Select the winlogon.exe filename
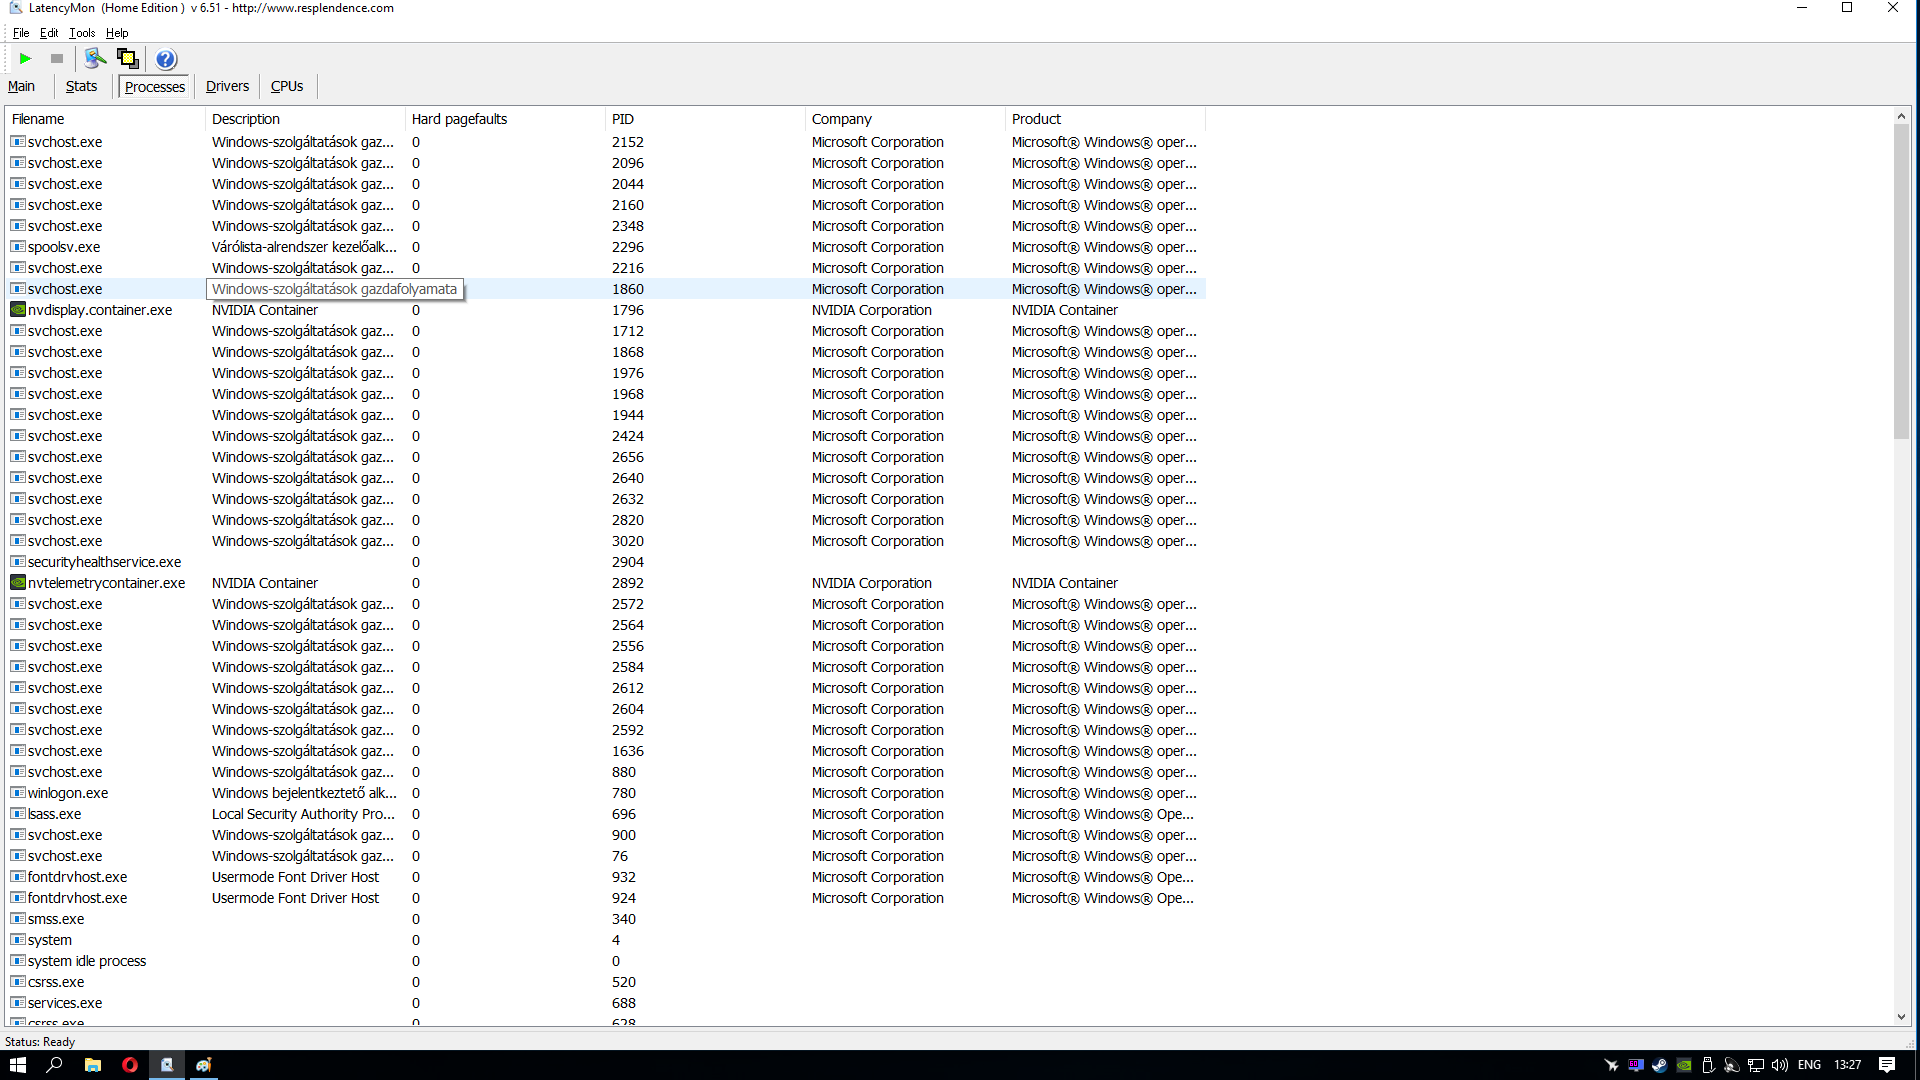The width and height of the screenshot is (1920, 1080). tap(68, 793)
